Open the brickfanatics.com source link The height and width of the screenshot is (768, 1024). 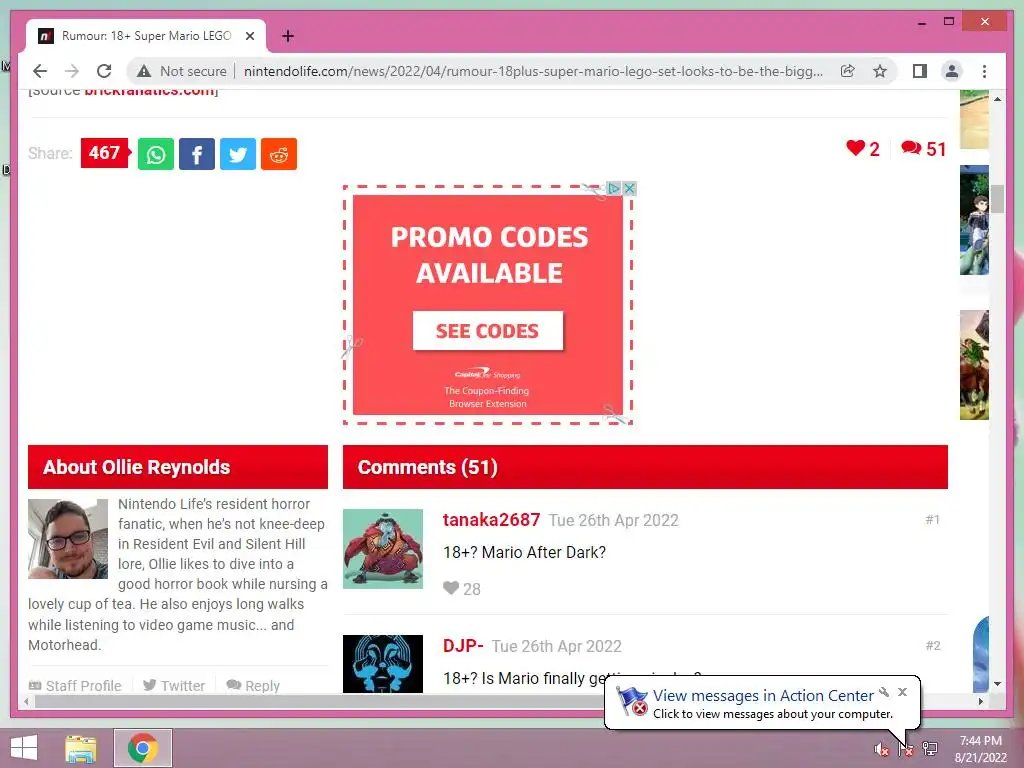[150, 92]
